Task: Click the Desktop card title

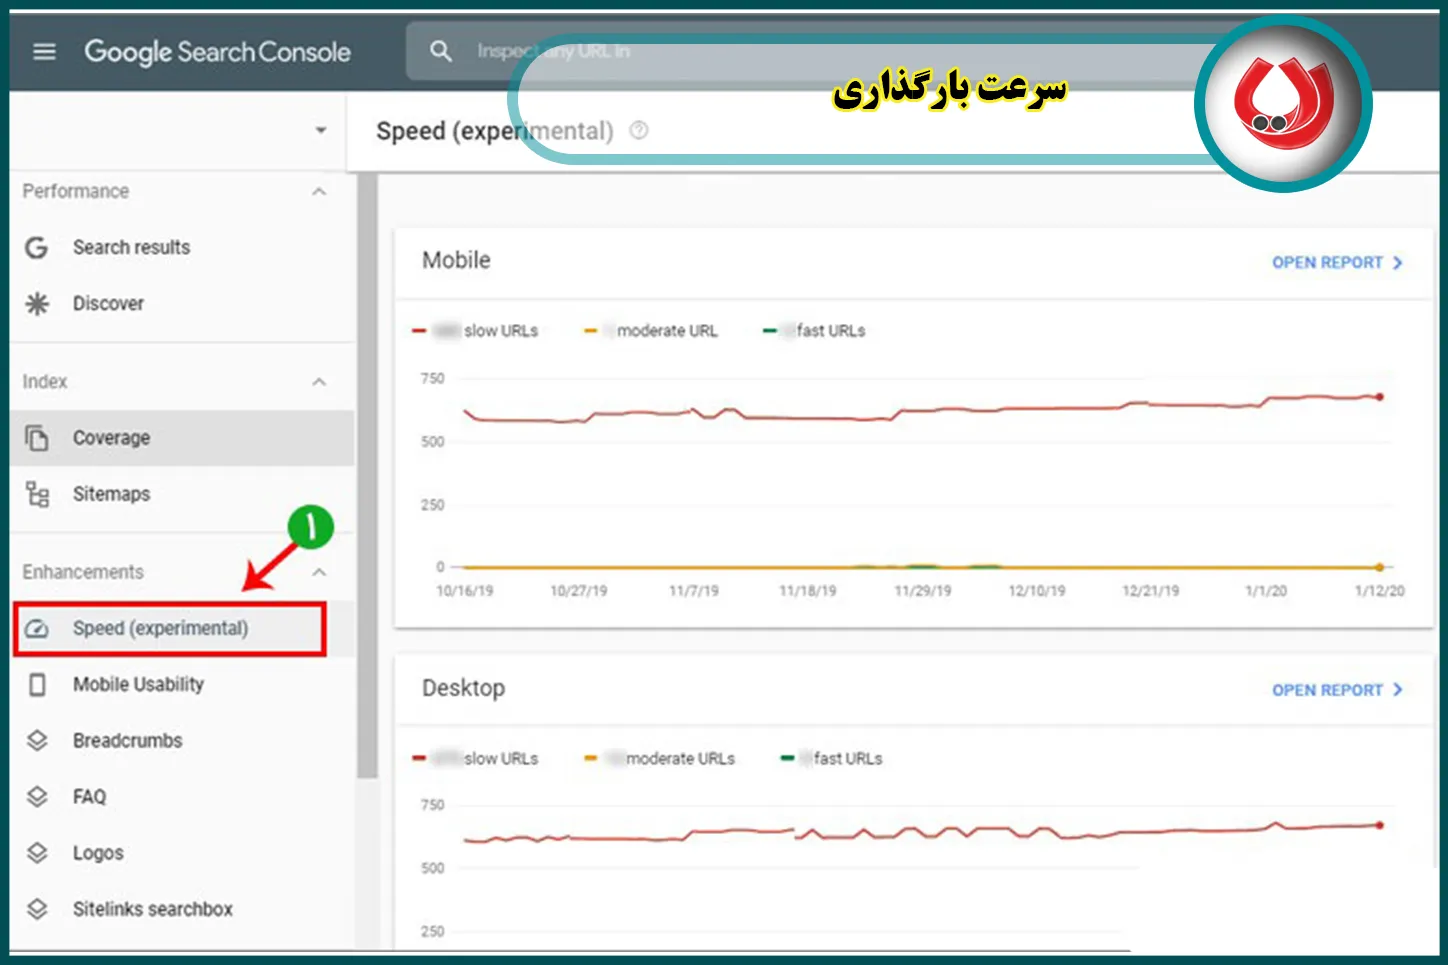Action: tap(463, 688)
